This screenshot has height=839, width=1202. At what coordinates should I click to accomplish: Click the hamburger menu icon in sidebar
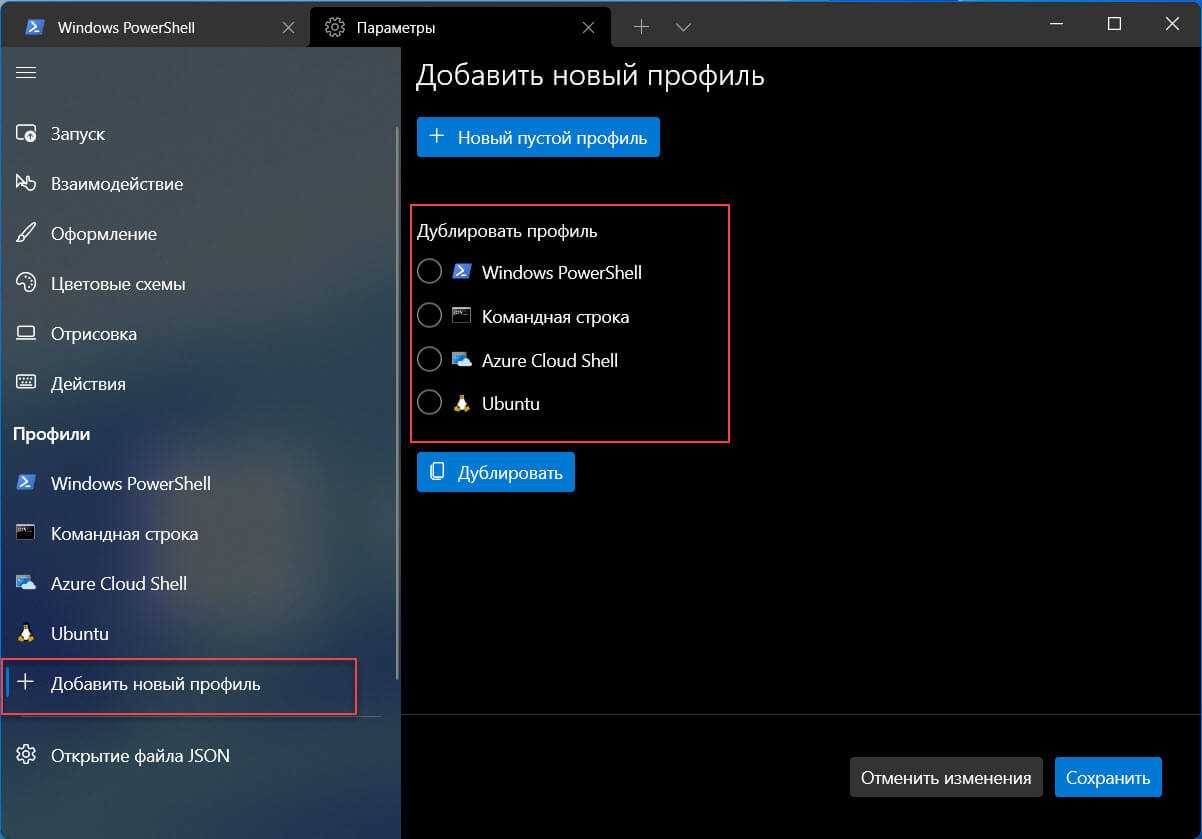(26, 72)
